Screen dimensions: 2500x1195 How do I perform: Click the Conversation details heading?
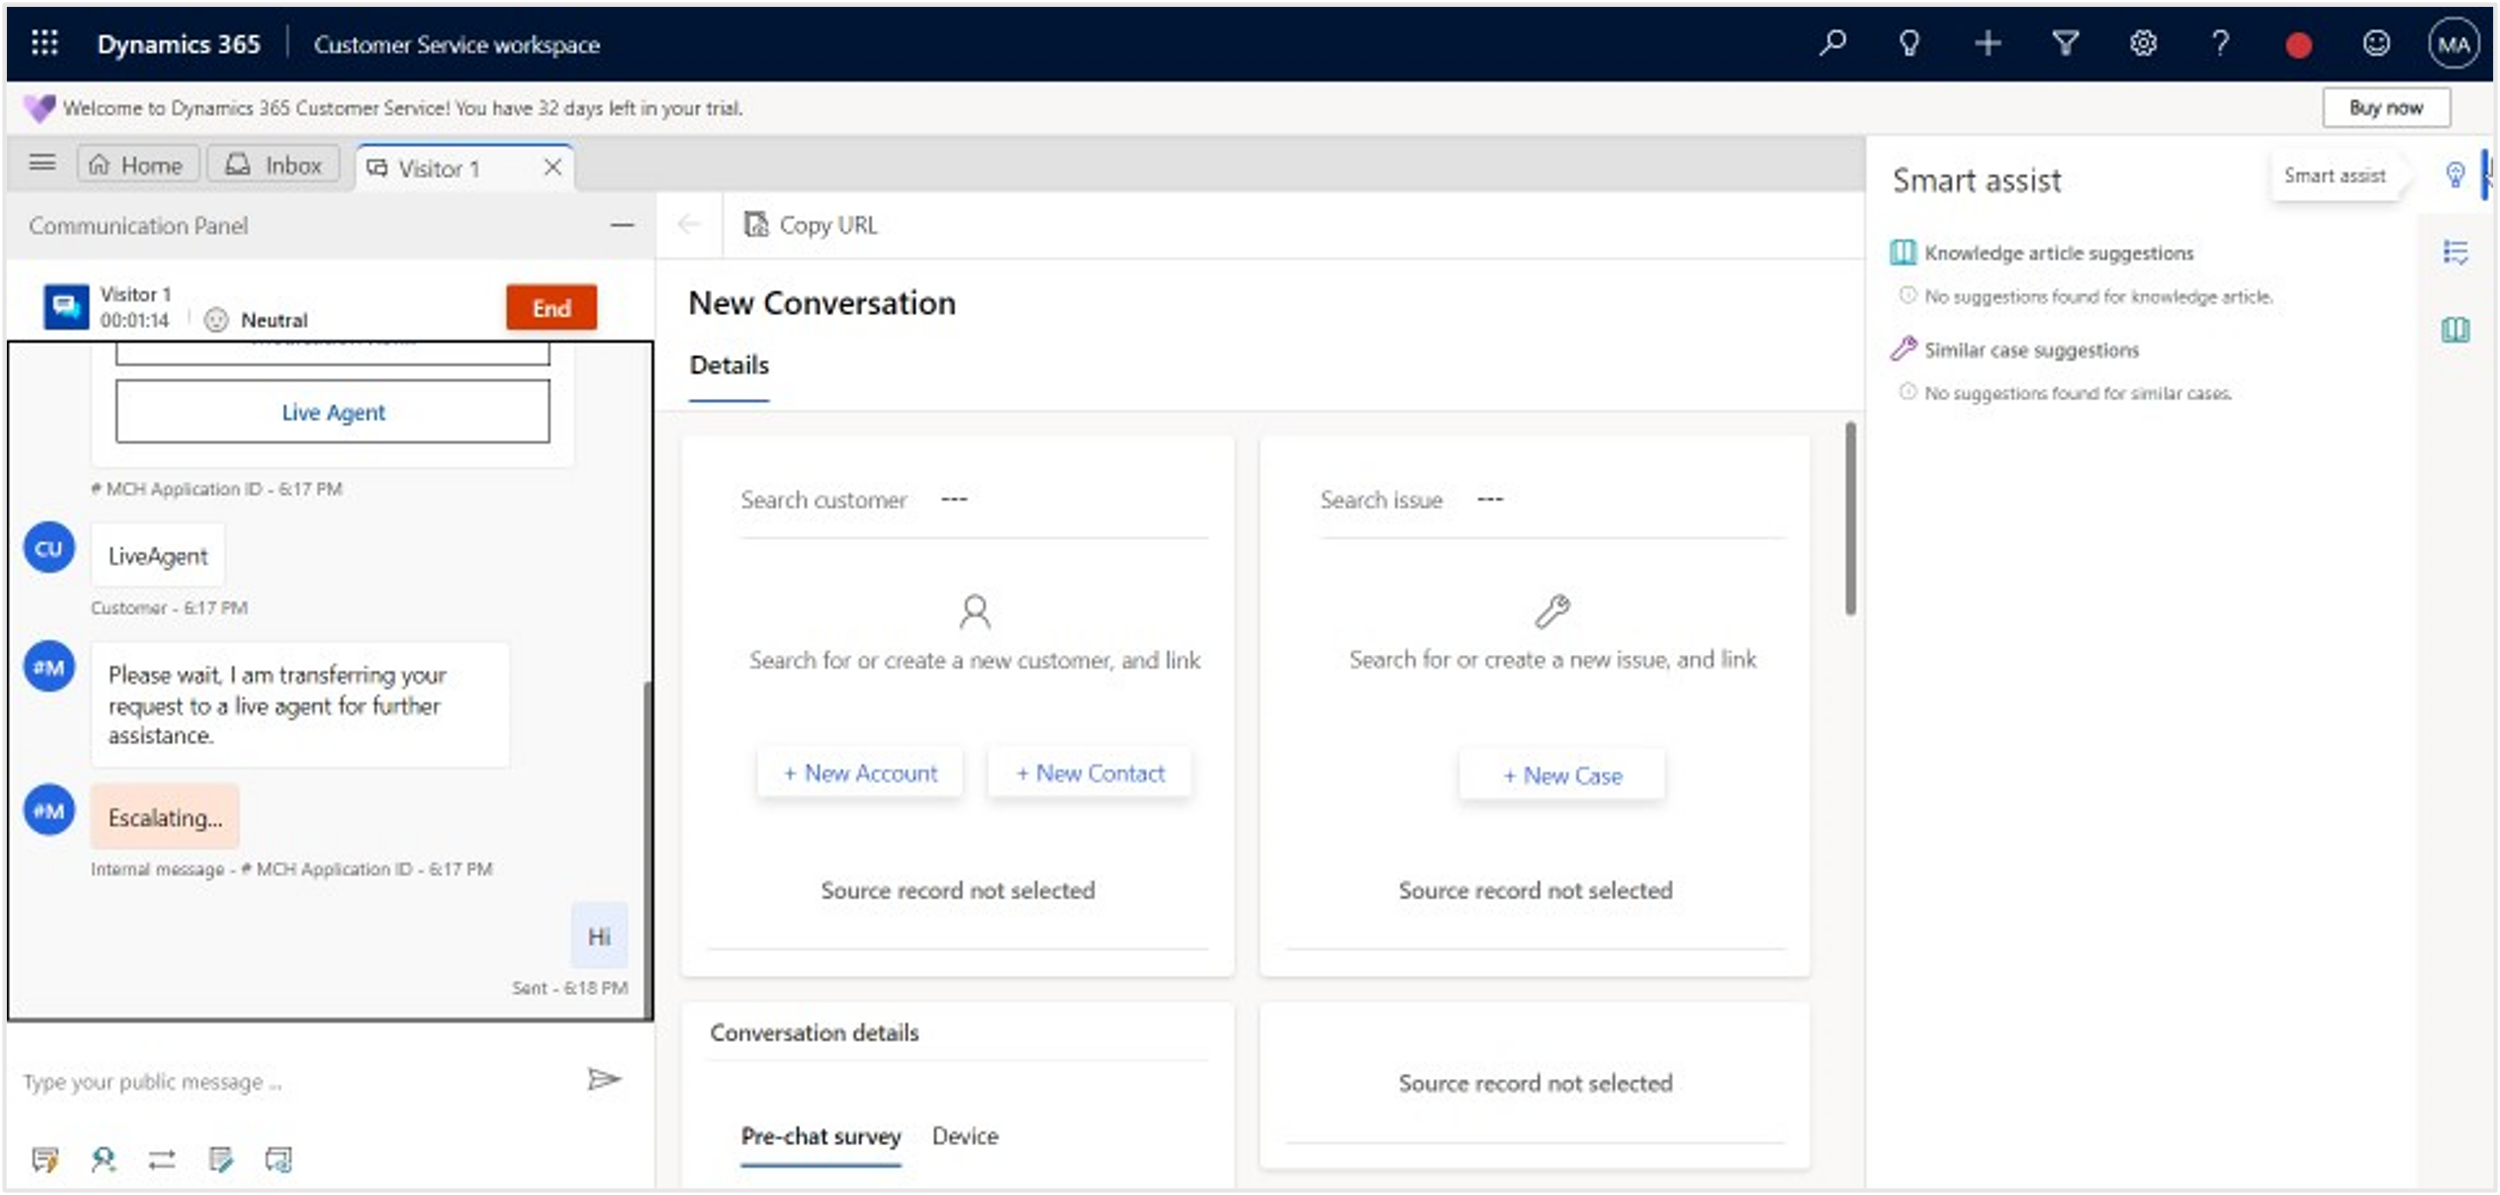tap(814, 1033)
